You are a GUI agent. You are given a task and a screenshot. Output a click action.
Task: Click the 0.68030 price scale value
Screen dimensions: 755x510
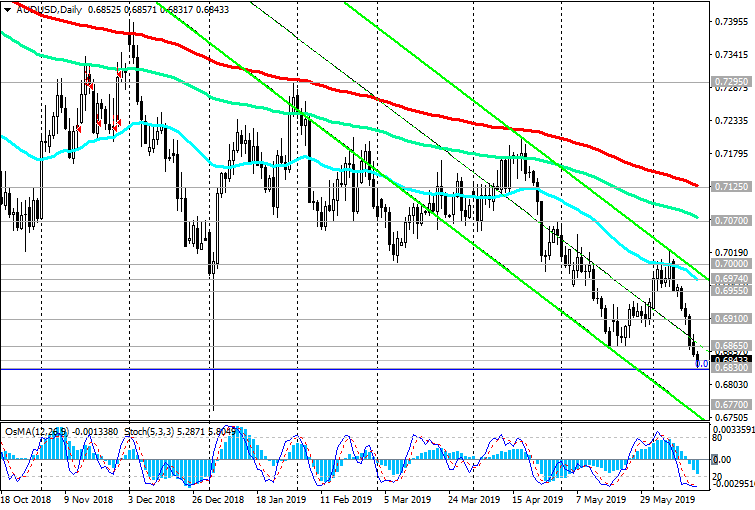(x=732, y=384)
